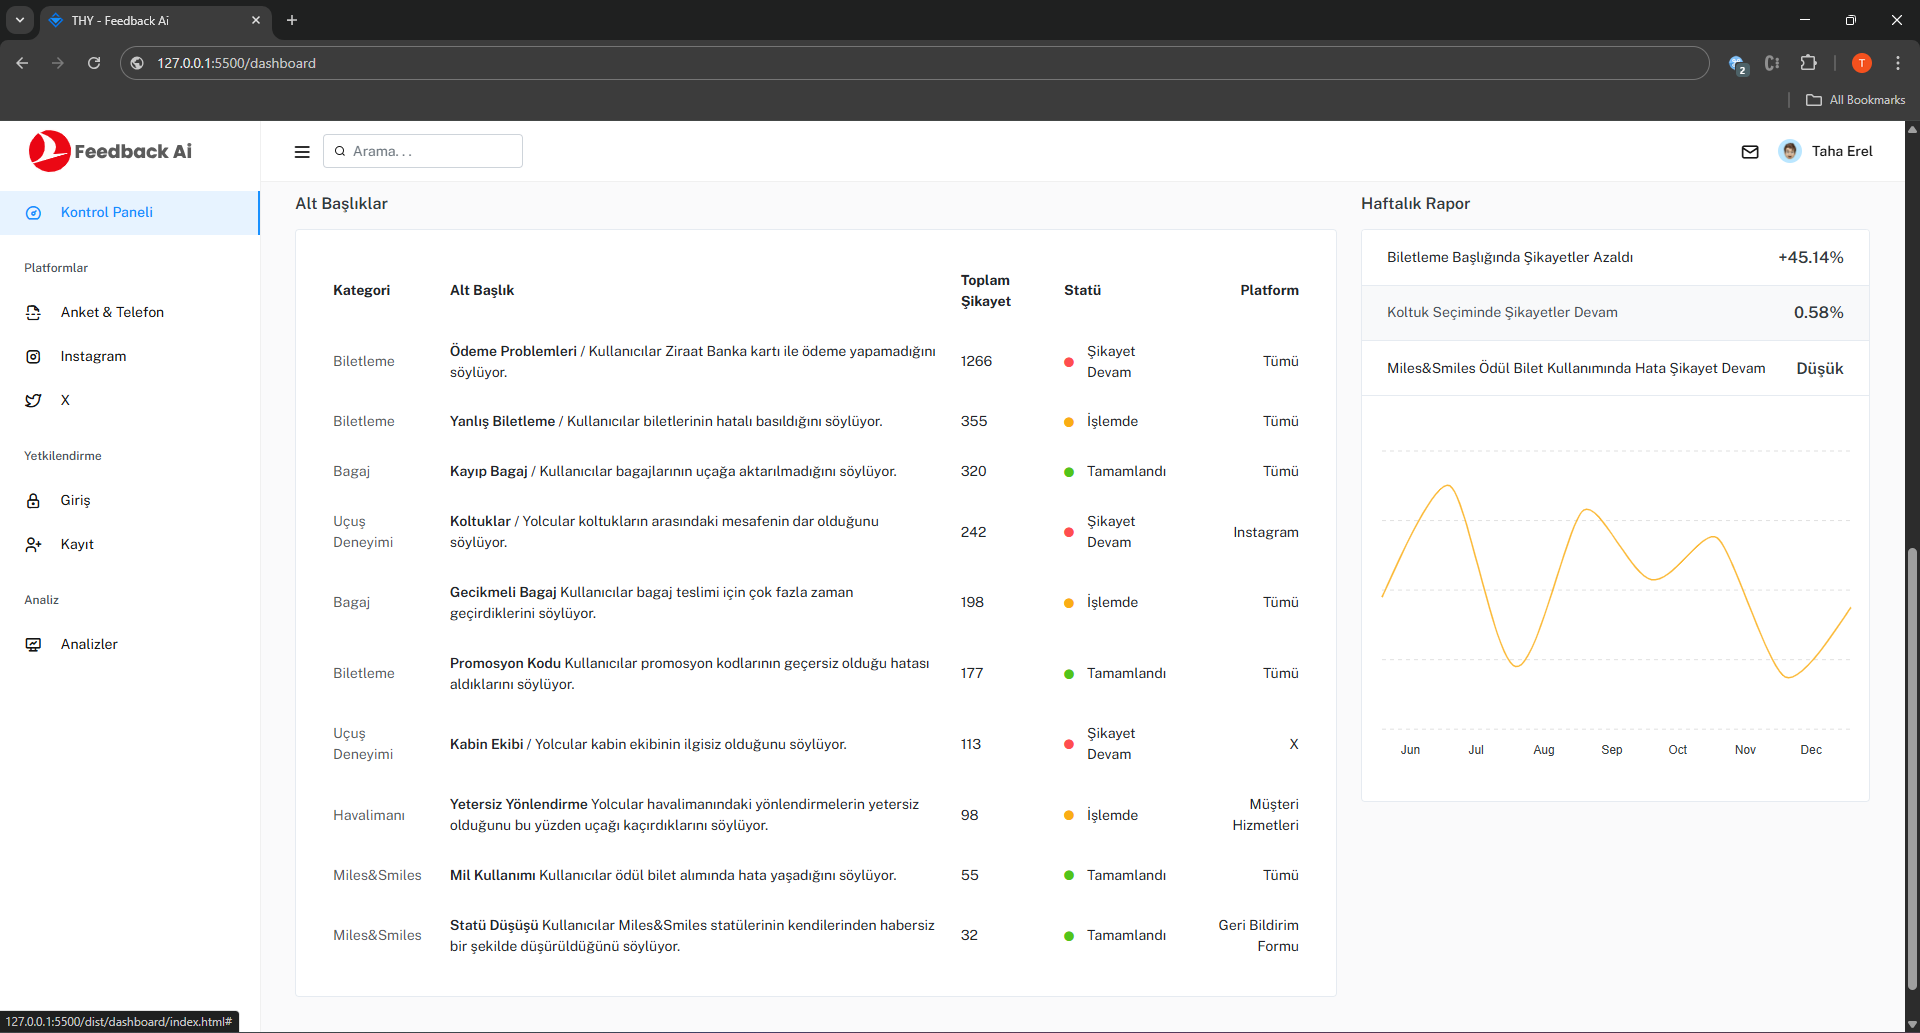This screenshot has width=1920, height=1033.
Task: Click the search magnifier icon
Action: 340,151
